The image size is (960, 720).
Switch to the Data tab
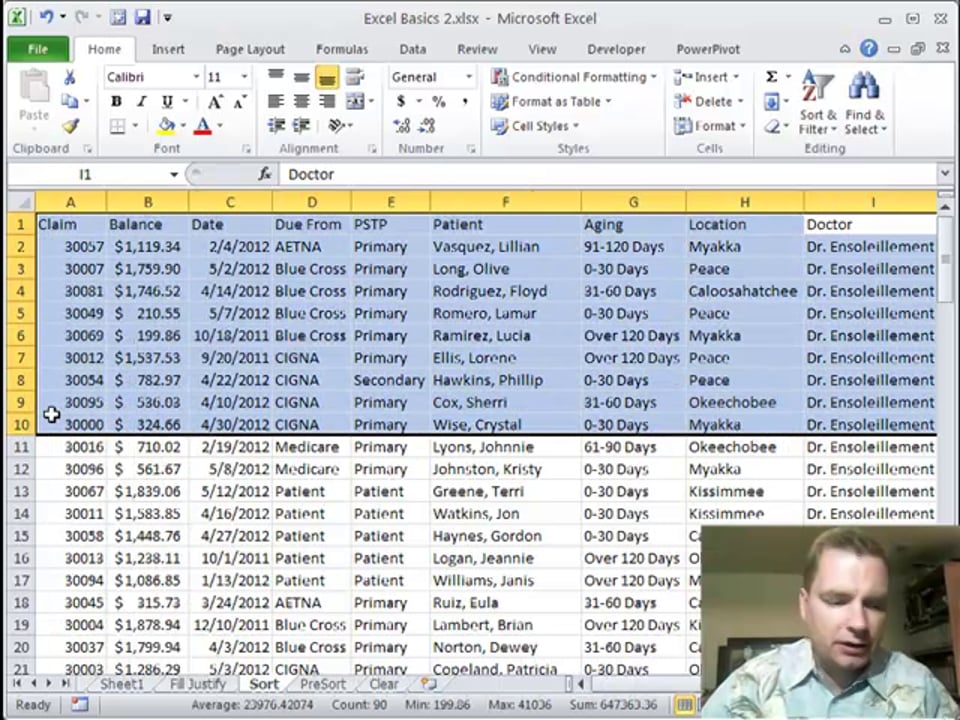[x=413, y=50]
